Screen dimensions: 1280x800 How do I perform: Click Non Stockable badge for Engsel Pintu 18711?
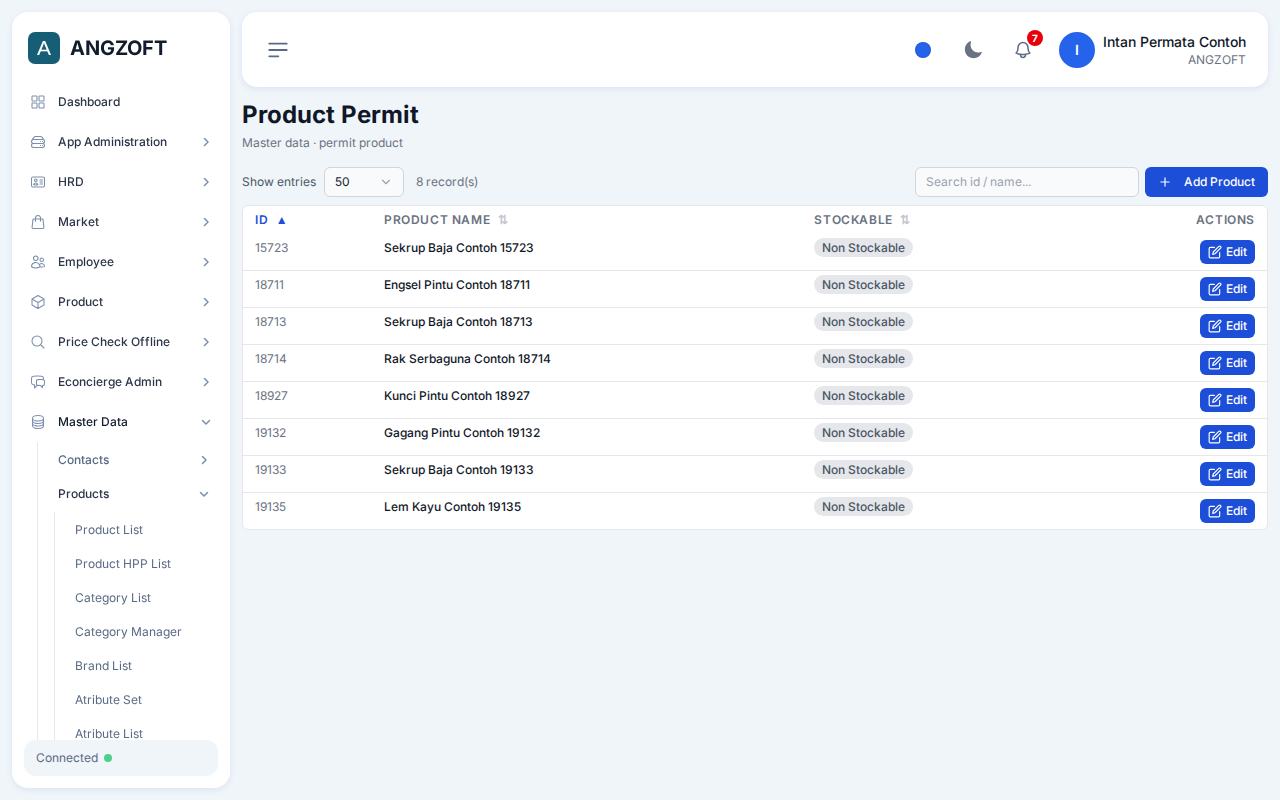863,285
